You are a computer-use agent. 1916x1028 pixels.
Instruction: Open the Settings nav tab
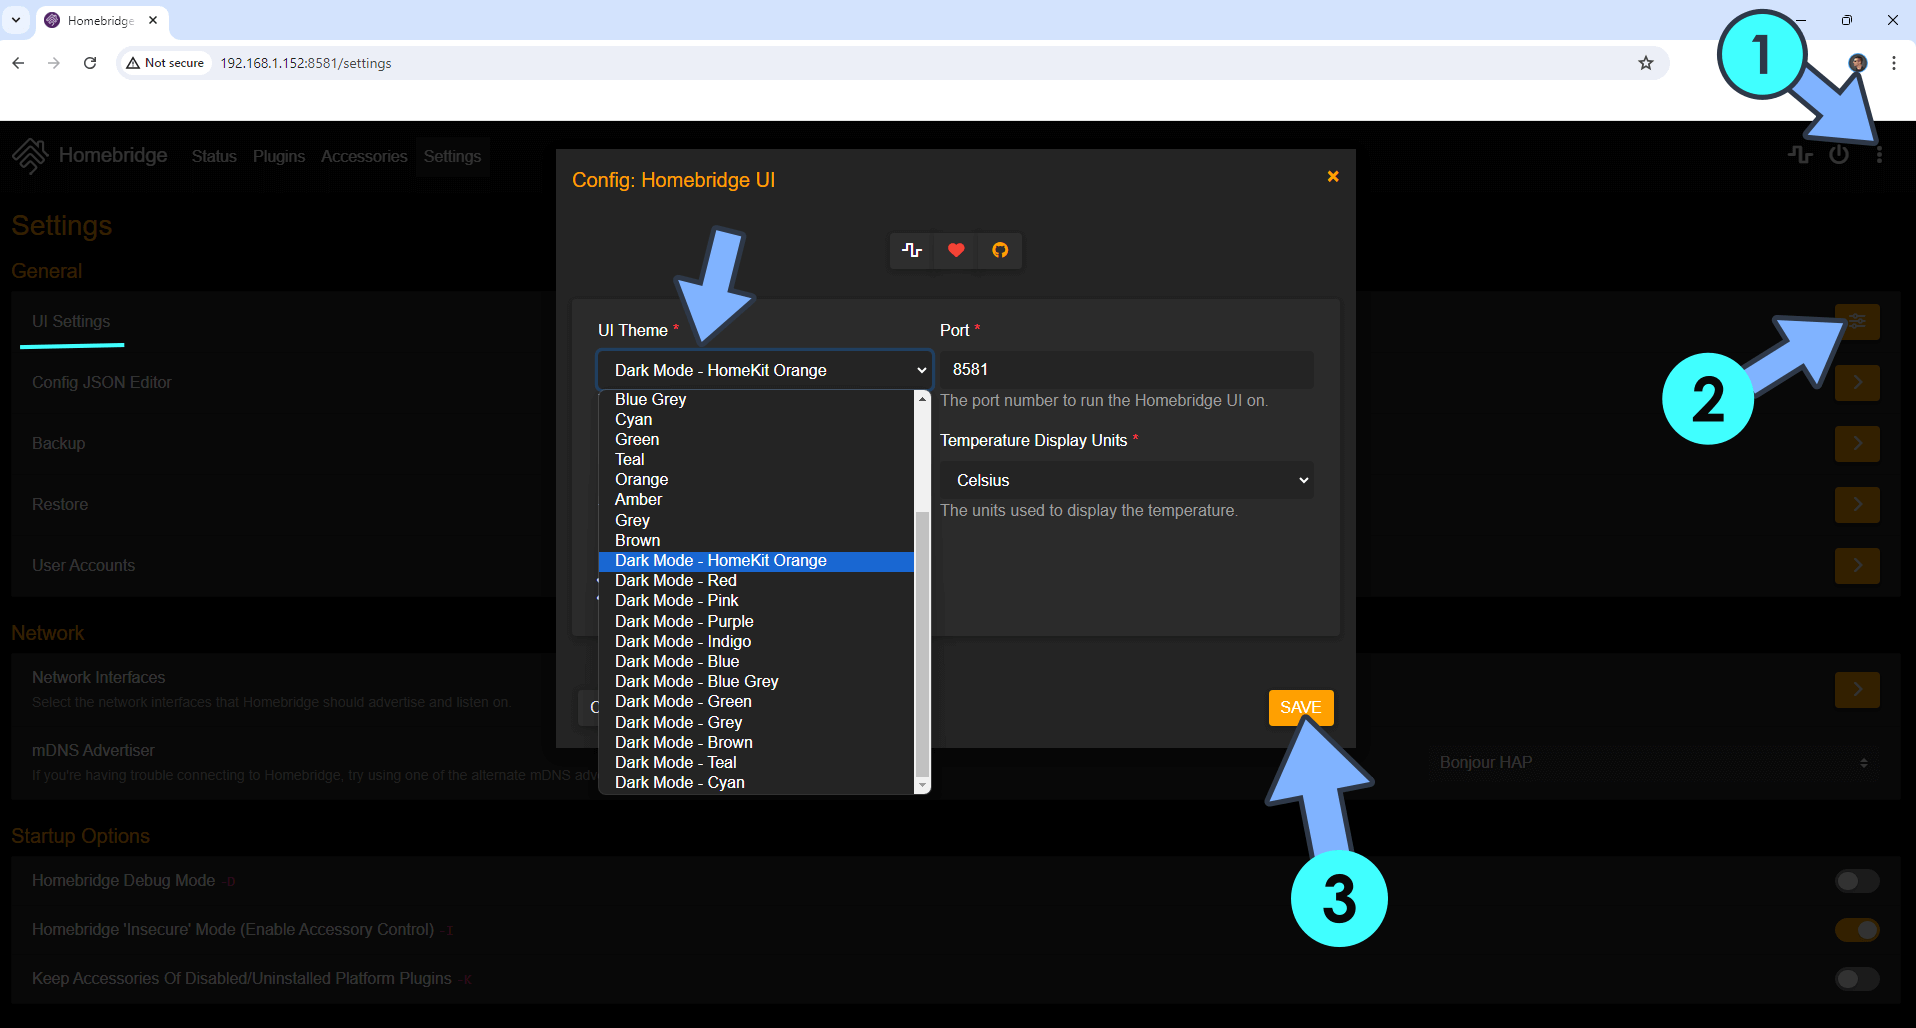pyautogui.click(x=452, y=157)
